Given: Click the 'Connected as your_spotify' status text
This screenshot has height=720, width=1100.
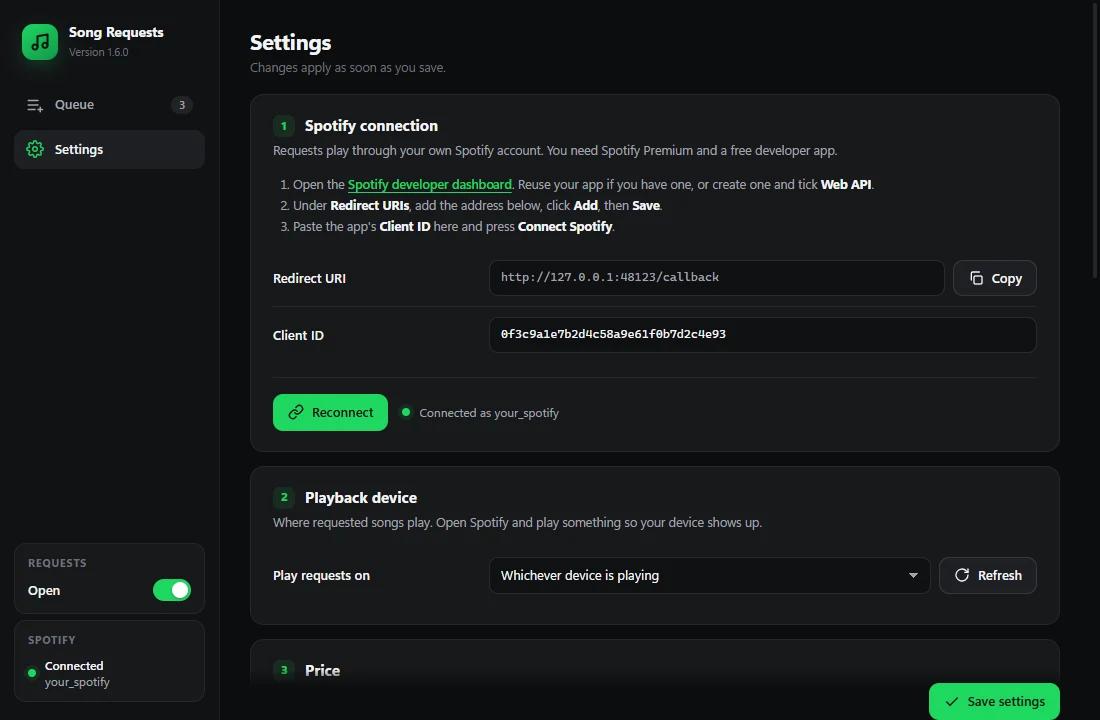Looking at the screenshot, I should point(489,413).
